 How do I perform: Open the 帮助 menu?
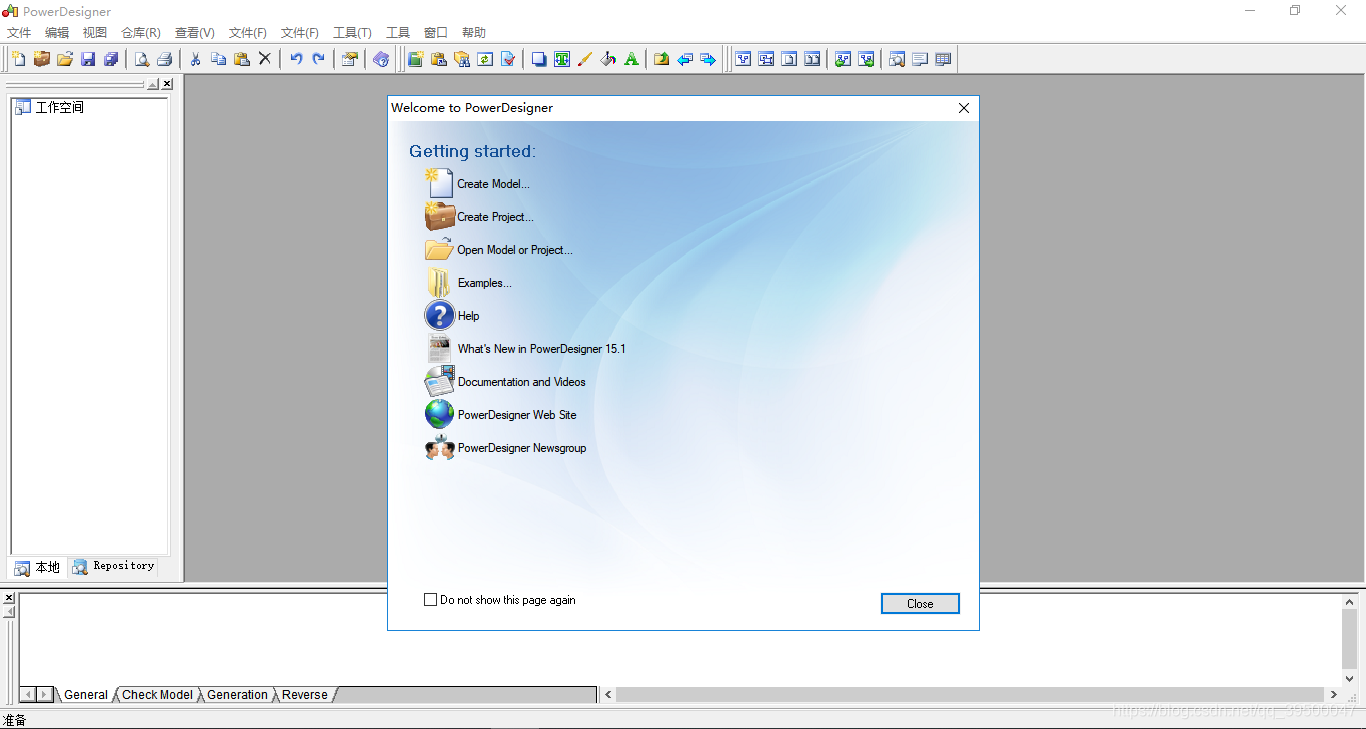point(474,33)
